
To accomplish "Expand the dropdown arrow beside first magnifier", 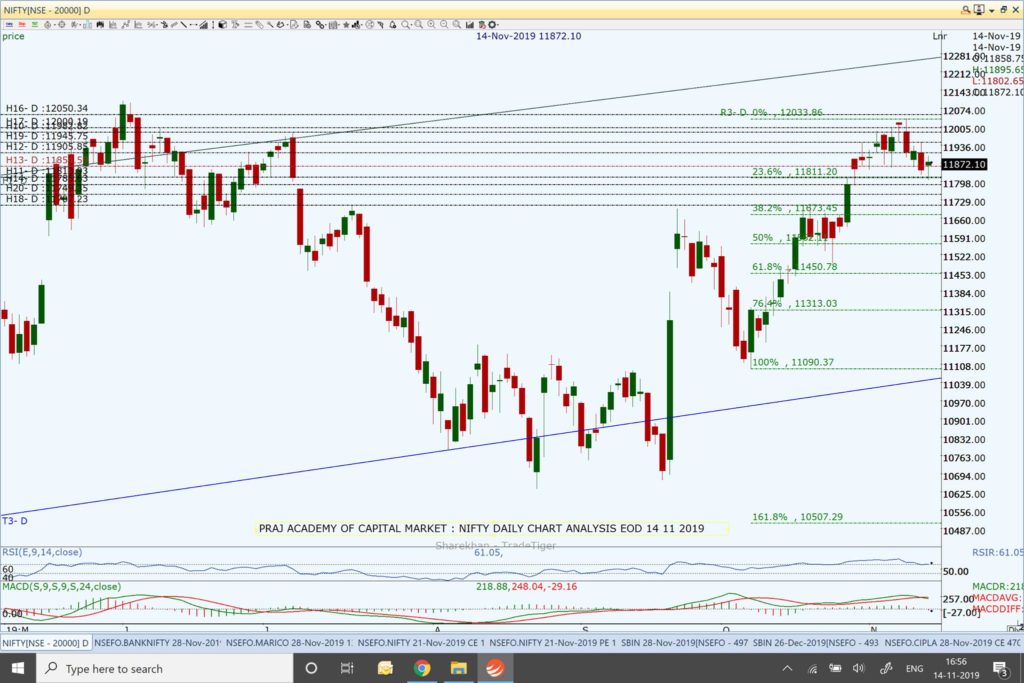I will 413,25.
